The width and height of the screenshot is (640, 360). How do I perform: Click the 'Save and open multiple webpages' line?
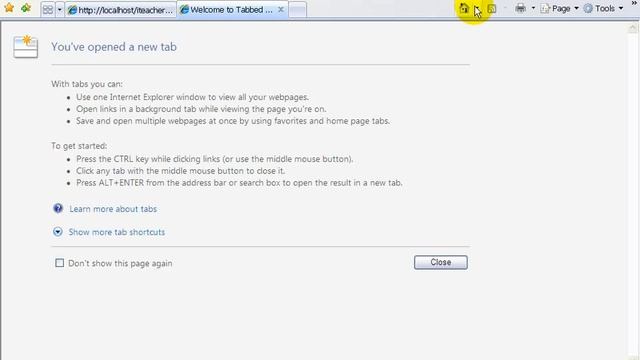click(233, 121)
